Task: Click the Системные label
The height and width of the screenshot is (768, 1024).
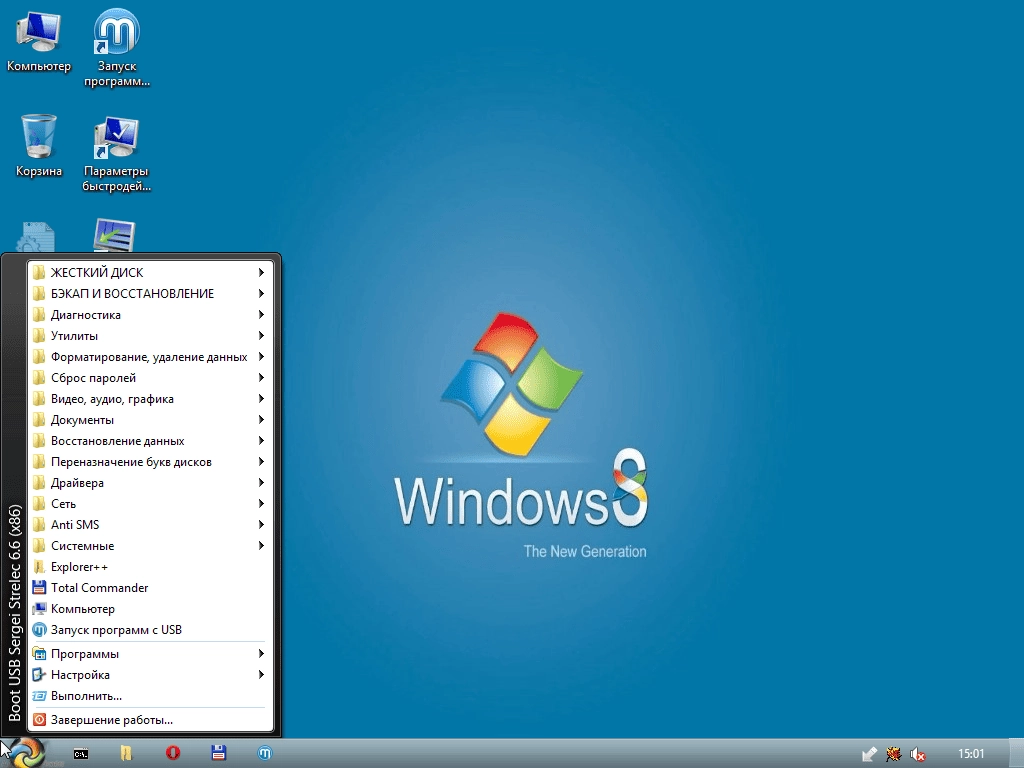Action: click(x=82, y=545)
